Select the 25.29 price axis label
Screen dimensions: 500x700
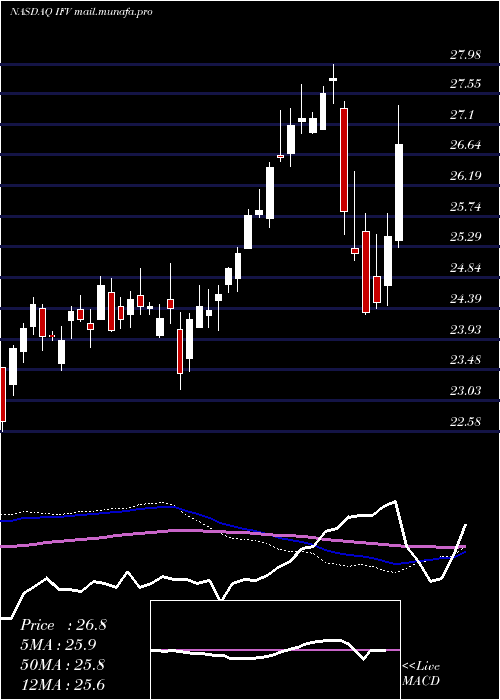click(465, 236)
